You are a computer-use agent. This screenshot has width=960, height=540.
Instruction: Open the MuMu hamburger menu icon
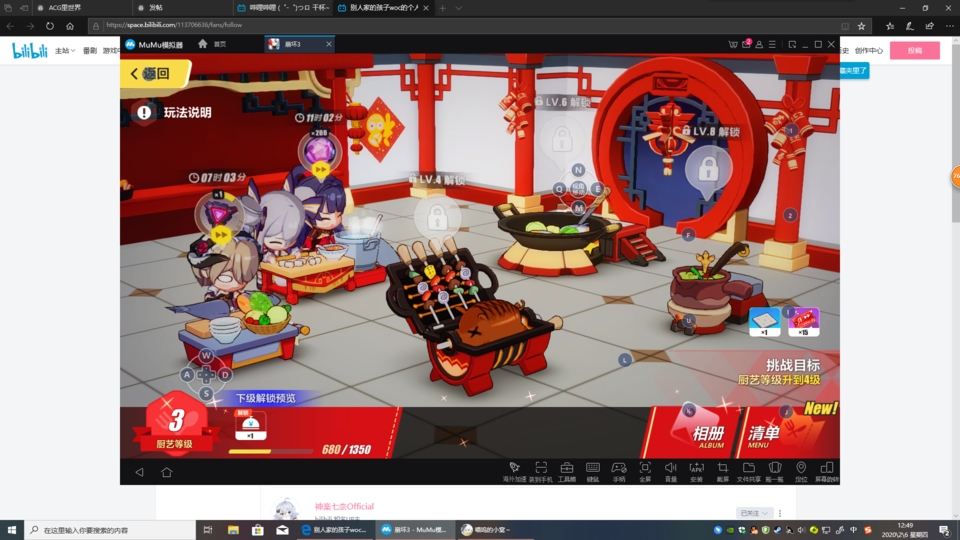772,44
